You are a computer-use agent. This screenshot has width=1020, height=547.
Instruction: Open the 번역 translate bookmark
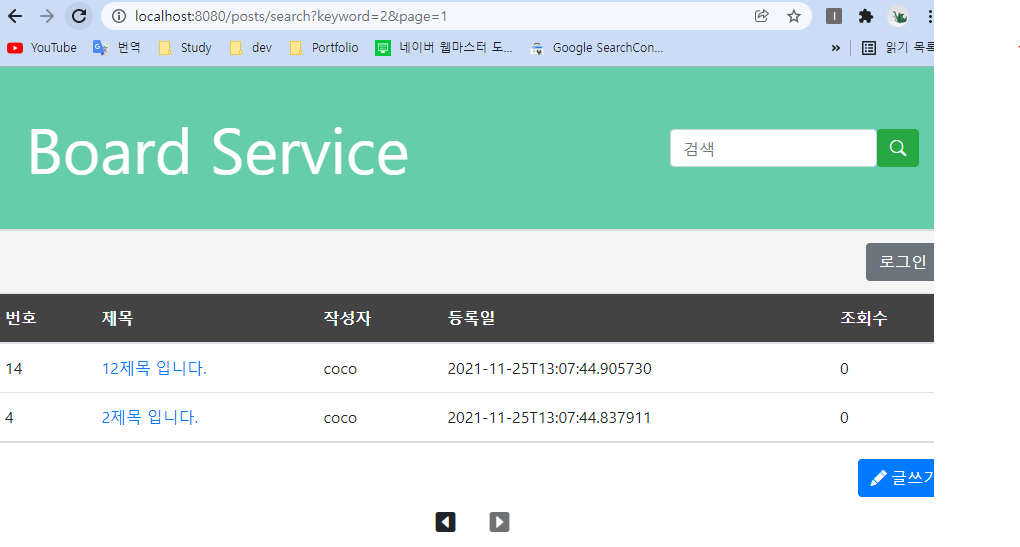117,47
